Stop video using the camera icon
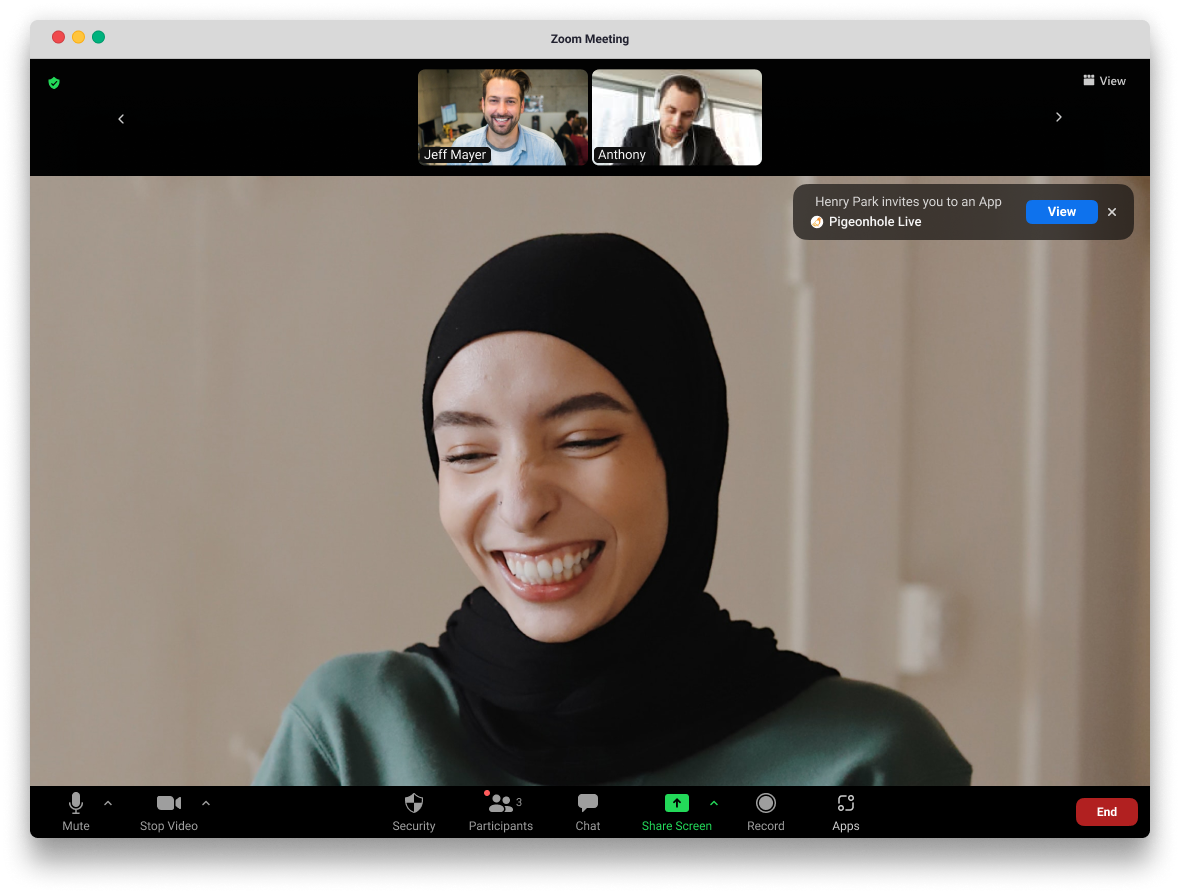This screenshot has height=893, width=1180. pyautogui.click(x=168, y=804)
